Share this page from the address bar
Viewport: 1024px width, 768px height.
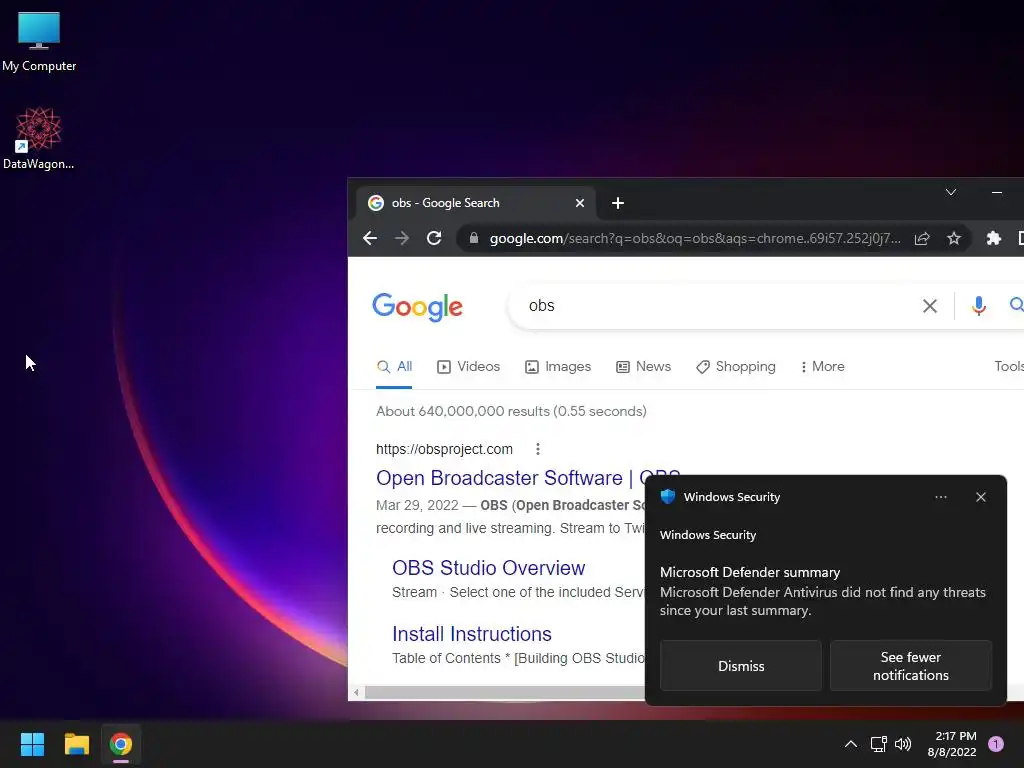921,238
